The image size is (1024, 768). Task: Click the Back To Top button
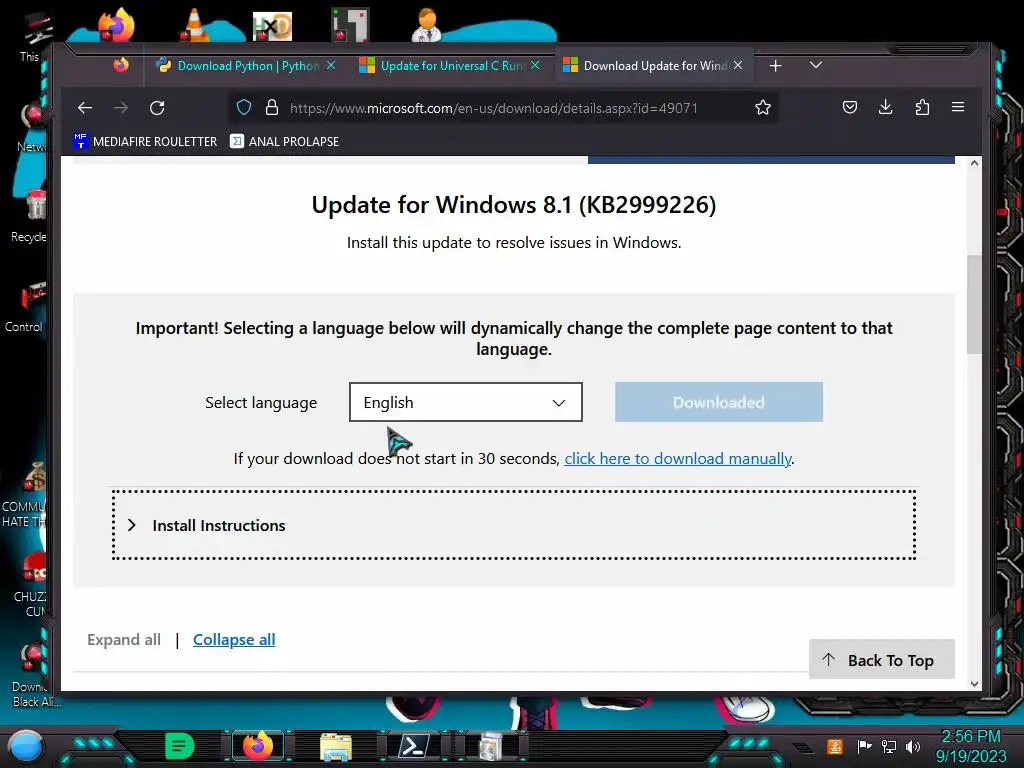click(x=882, y=660)
